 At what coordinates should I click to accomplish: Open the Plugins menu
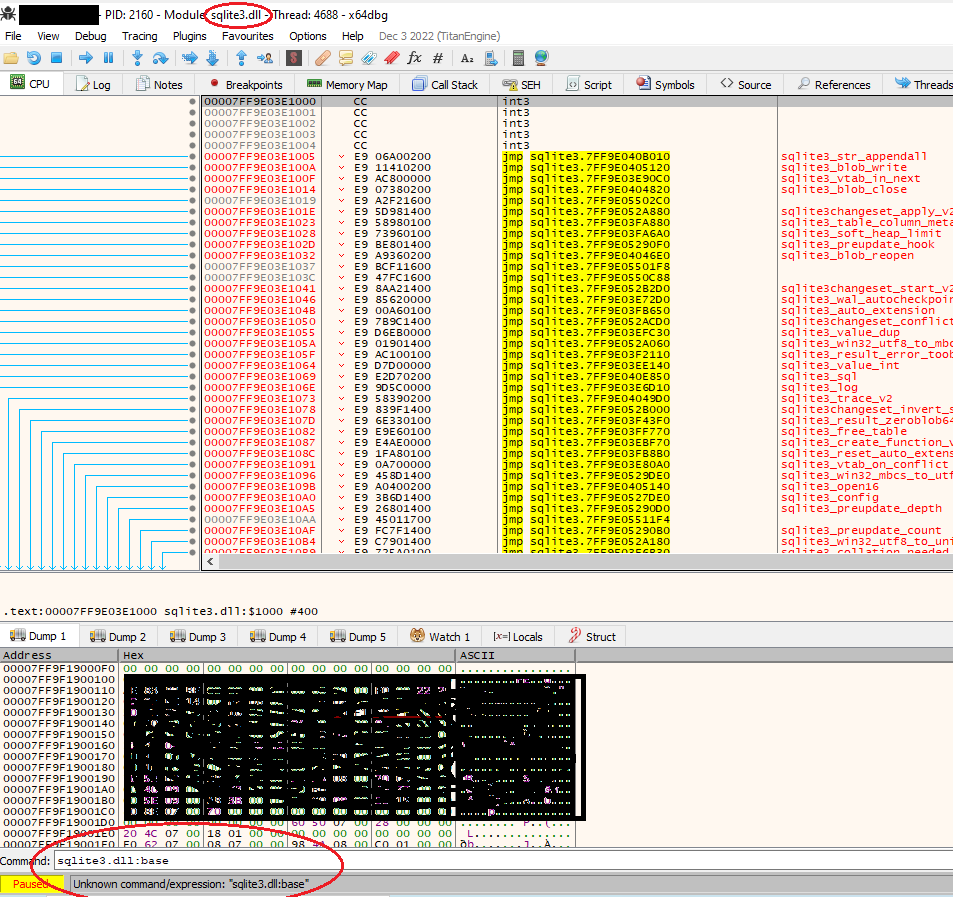click(190, 36)
